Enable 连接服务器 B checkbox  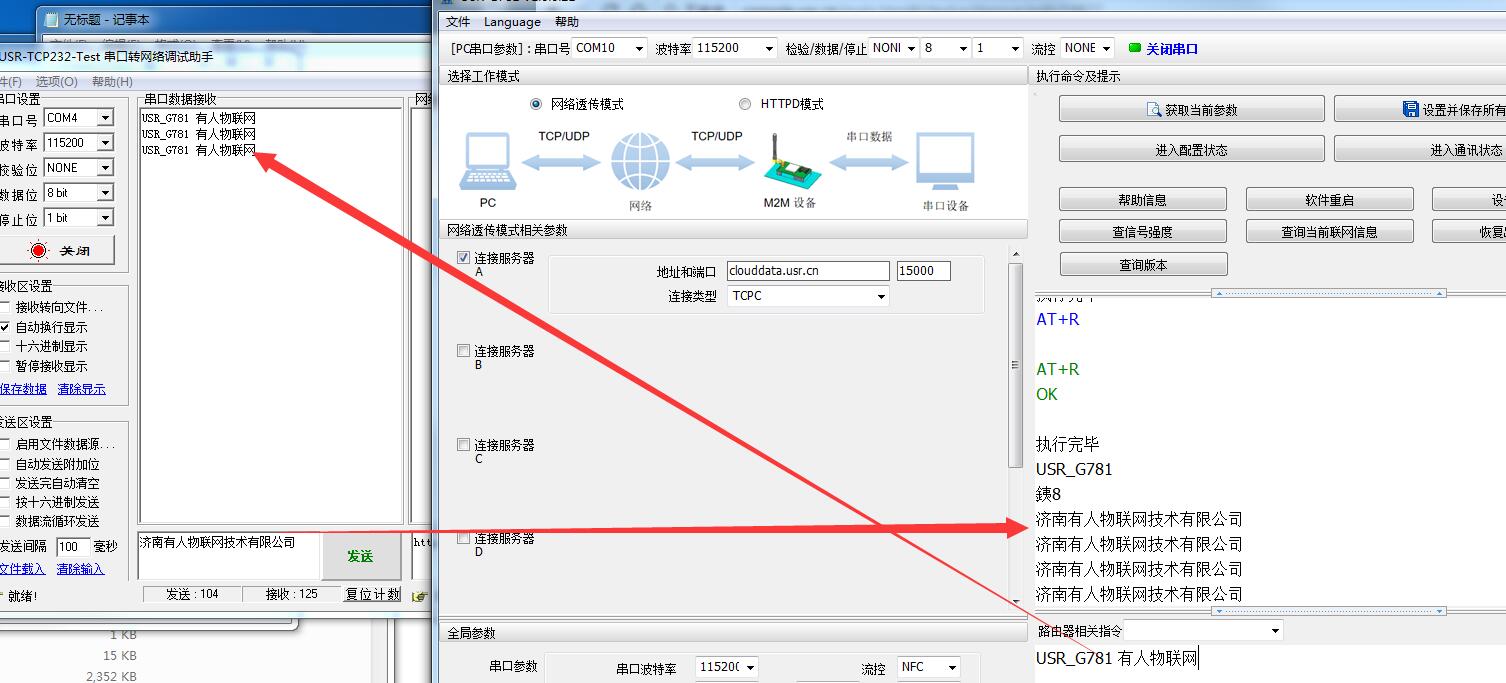click(463, 351)
